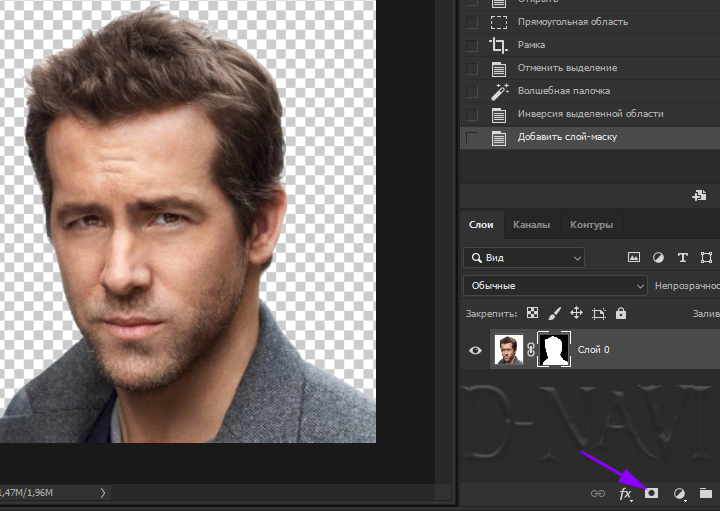Lock position move icon
720x511 pixels.
click(576, 313)
